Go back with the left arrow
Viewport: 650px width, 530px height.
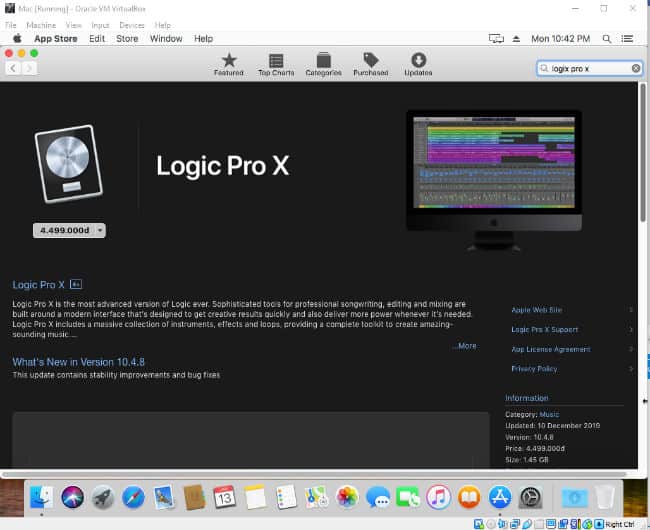point(13,68)
